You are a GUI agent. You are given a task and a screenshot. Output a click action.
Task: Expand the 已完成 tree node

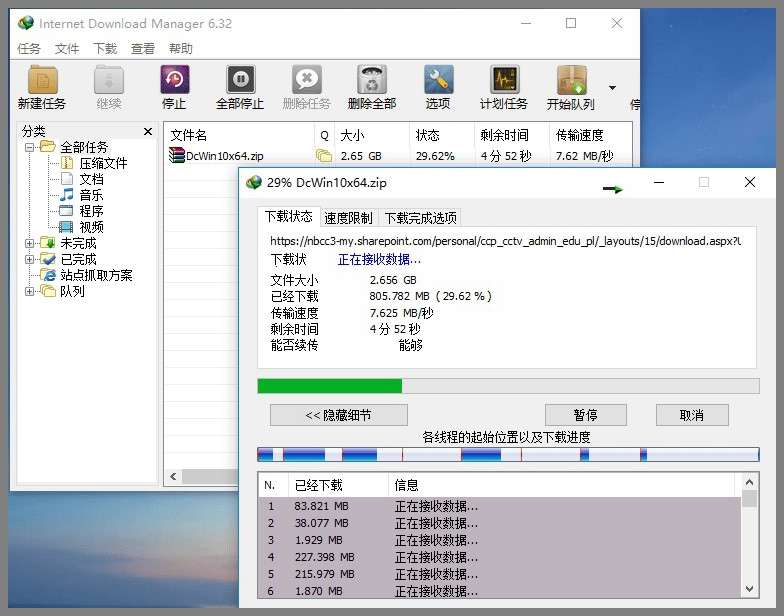(30, 260)
